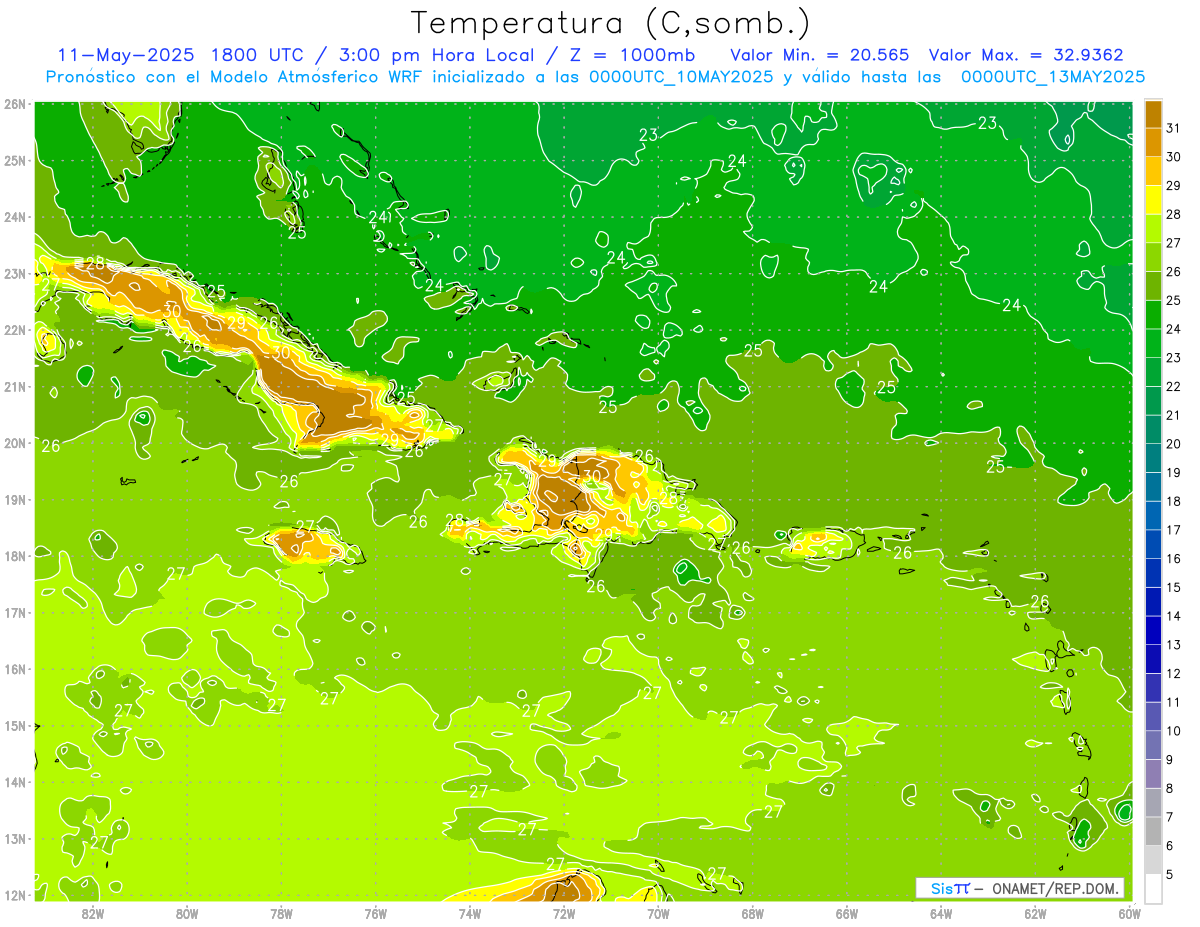The width and height of the screenshot is (1200, 927).
Task: Click the title "Temperatura (C,somb.)"
Action: 611,23
